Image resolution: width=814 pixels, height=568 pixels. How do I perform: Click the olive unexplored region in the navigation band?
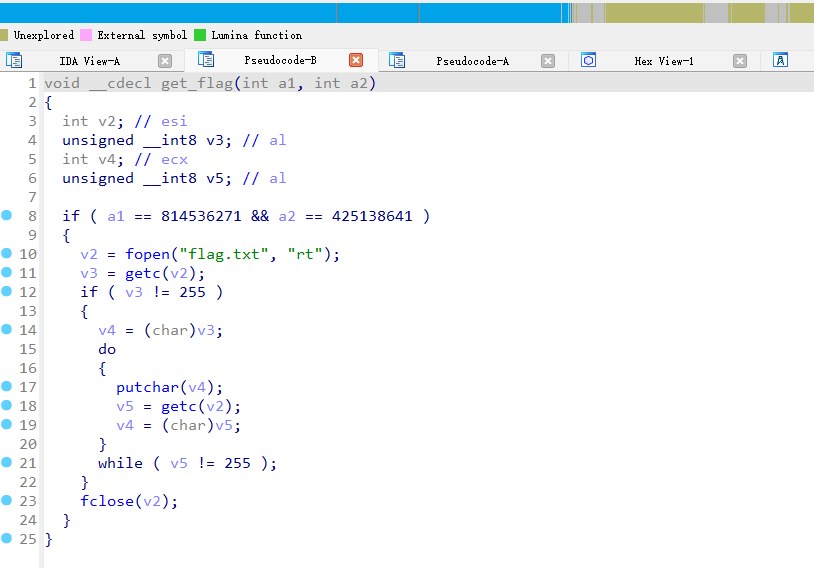(654, 13)
